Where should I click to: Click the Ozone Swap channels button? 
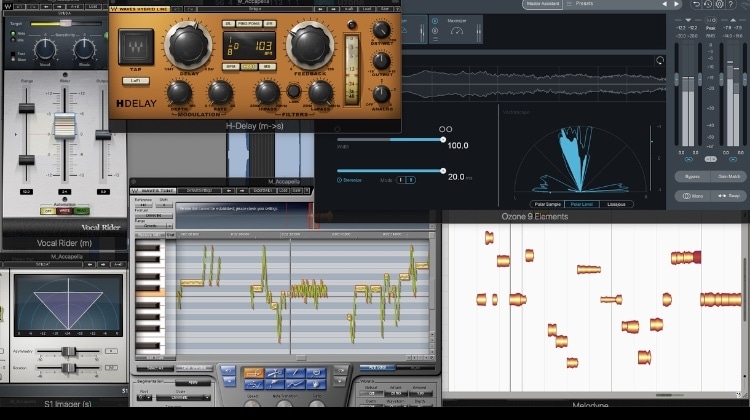(729, 196)
